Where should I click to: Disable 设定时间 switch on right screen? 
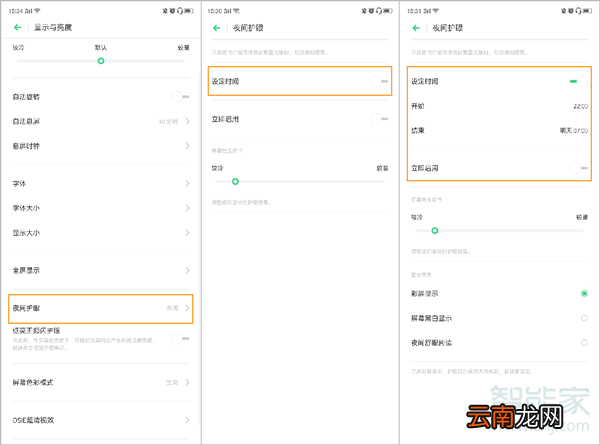pyautogui.click(x=579, y=81)
